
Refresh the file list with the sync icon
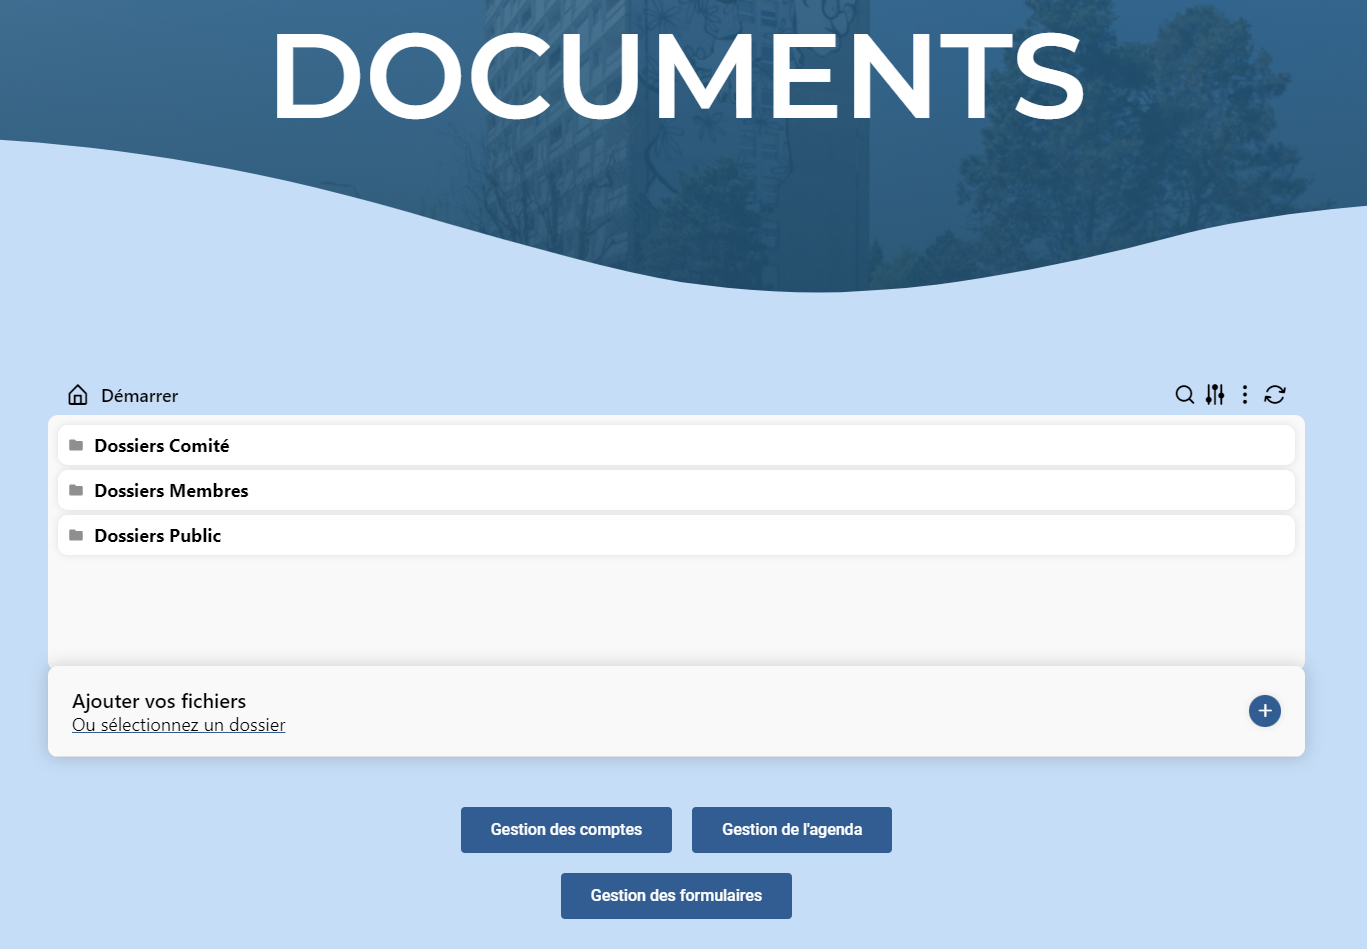pos(1274,395)
